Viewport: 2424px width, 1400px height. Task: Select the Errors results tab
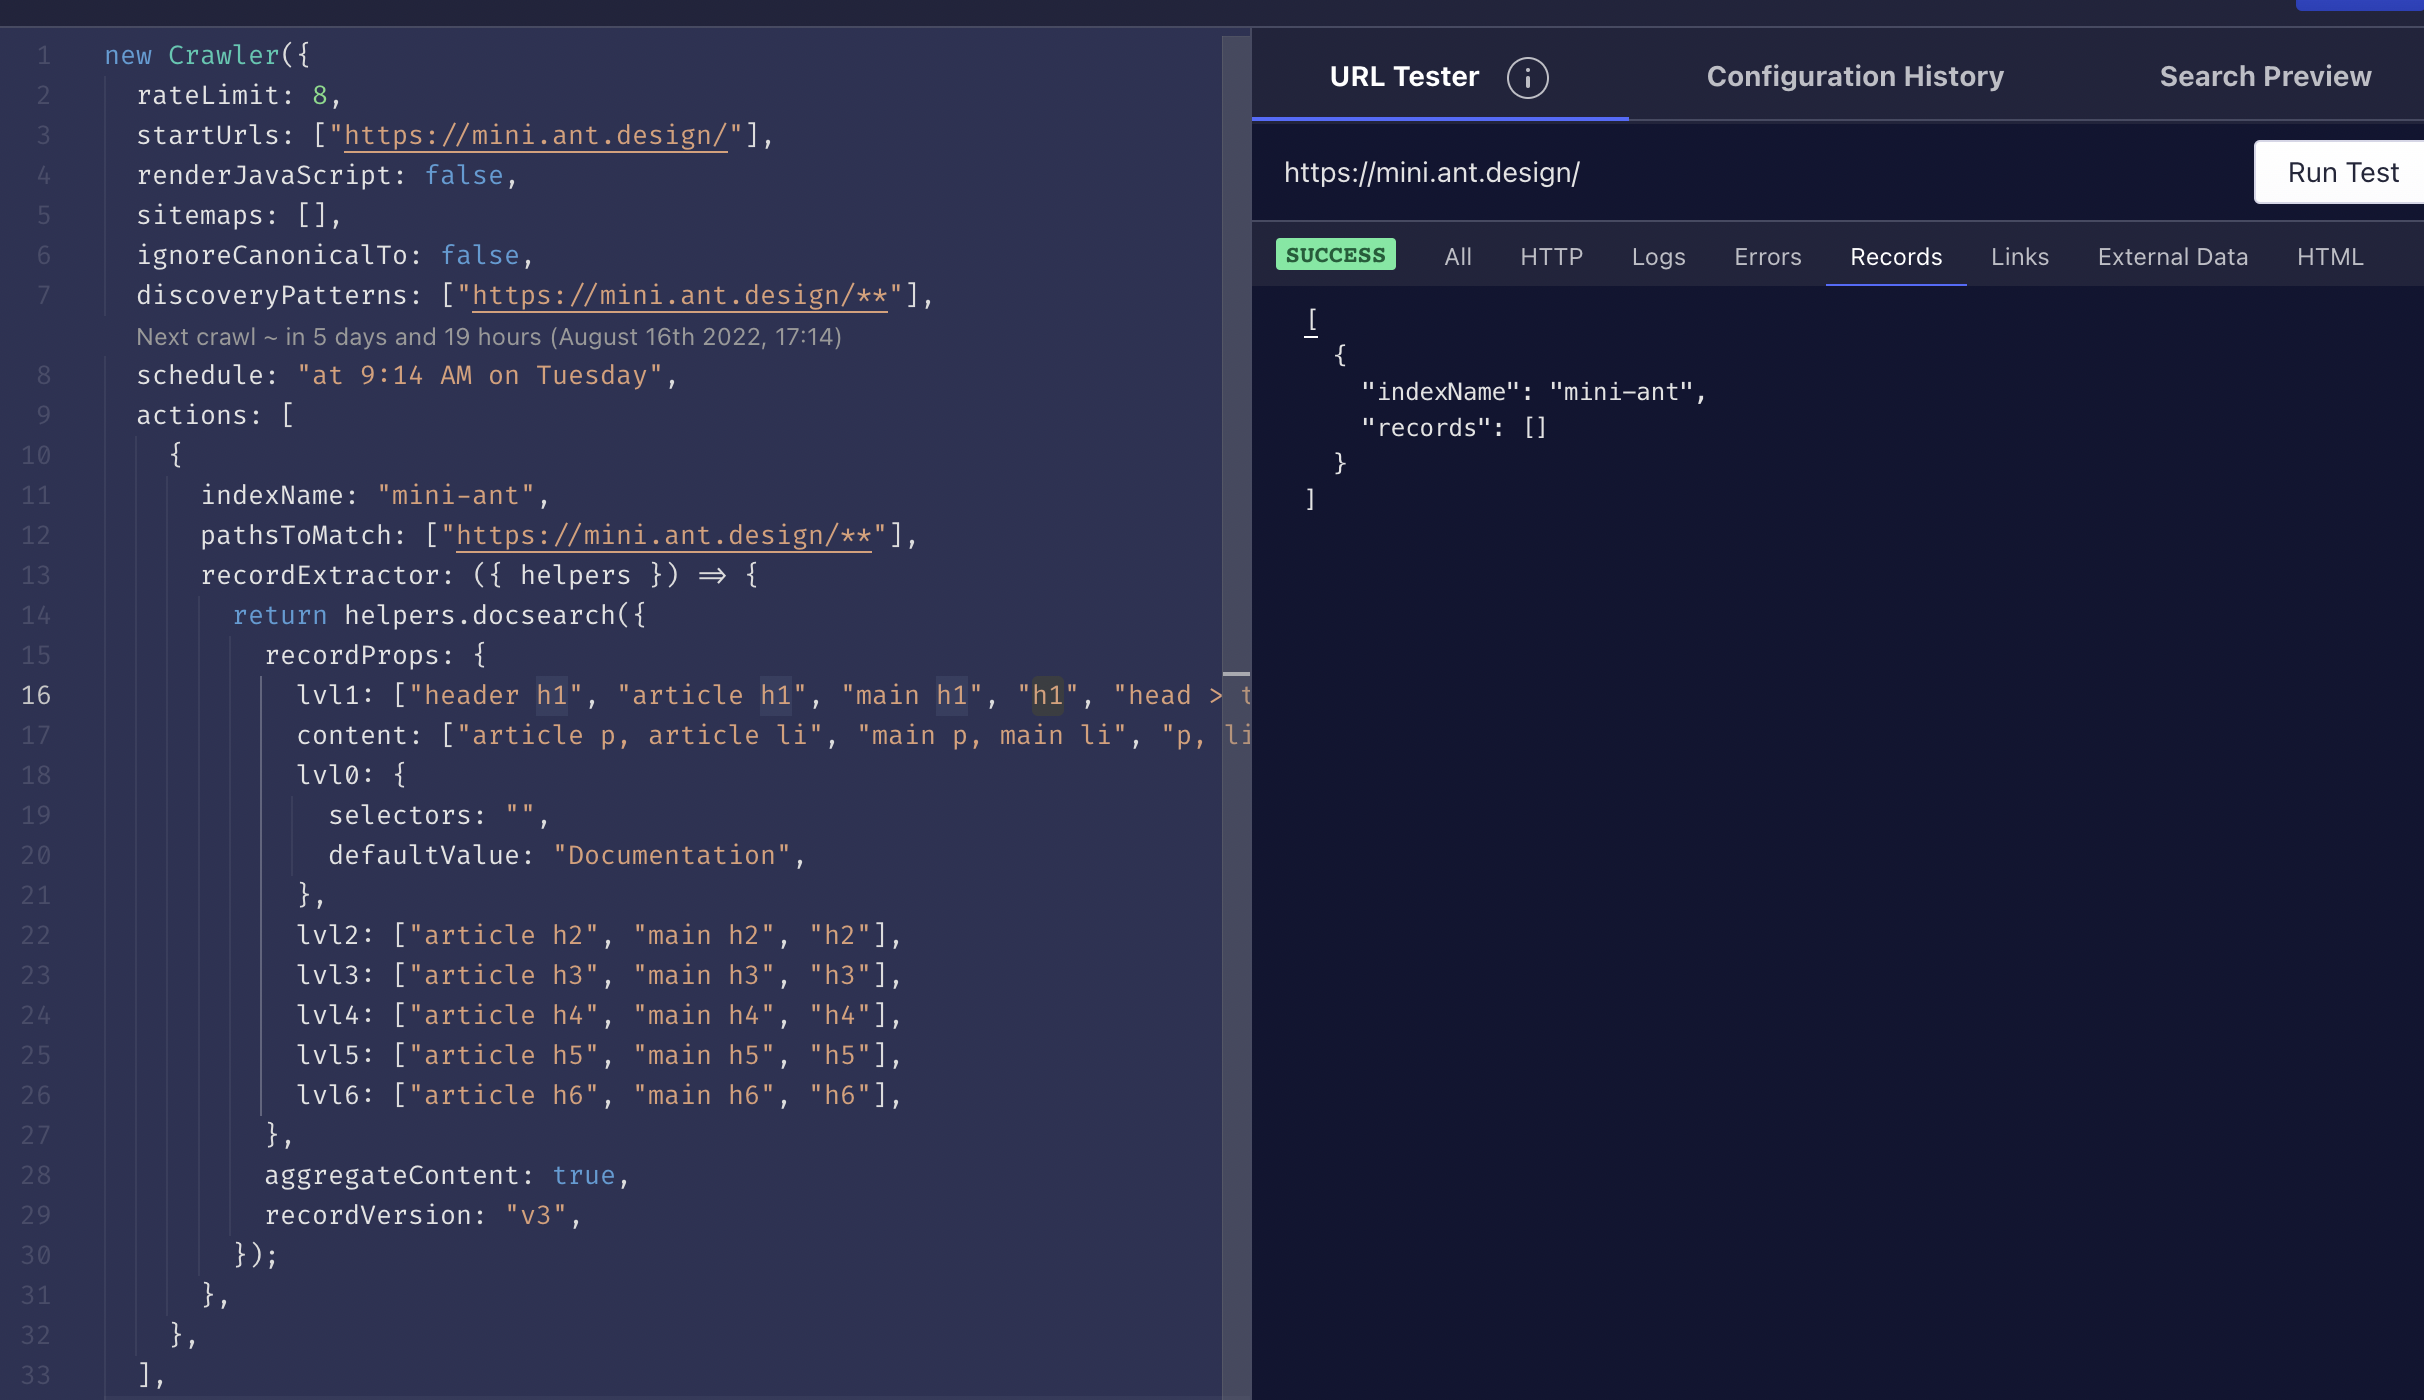tap(1767, 257)
